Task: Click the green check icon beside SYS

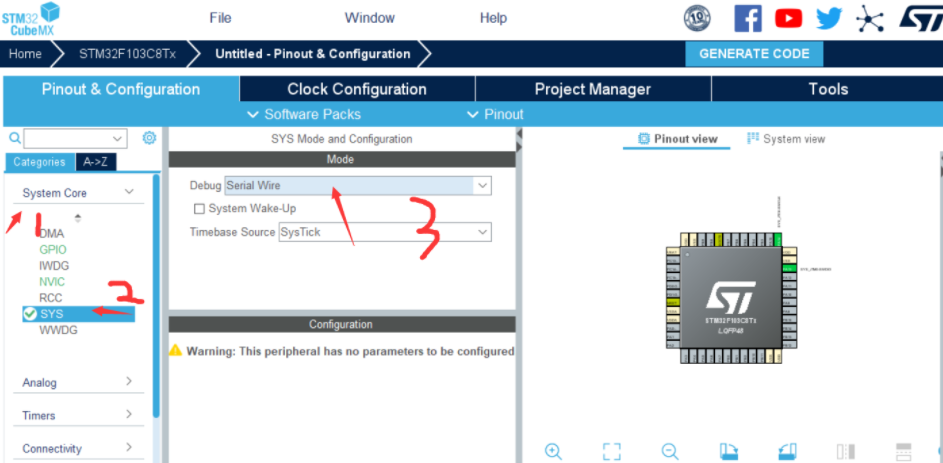Action: (x=30, y=314)
